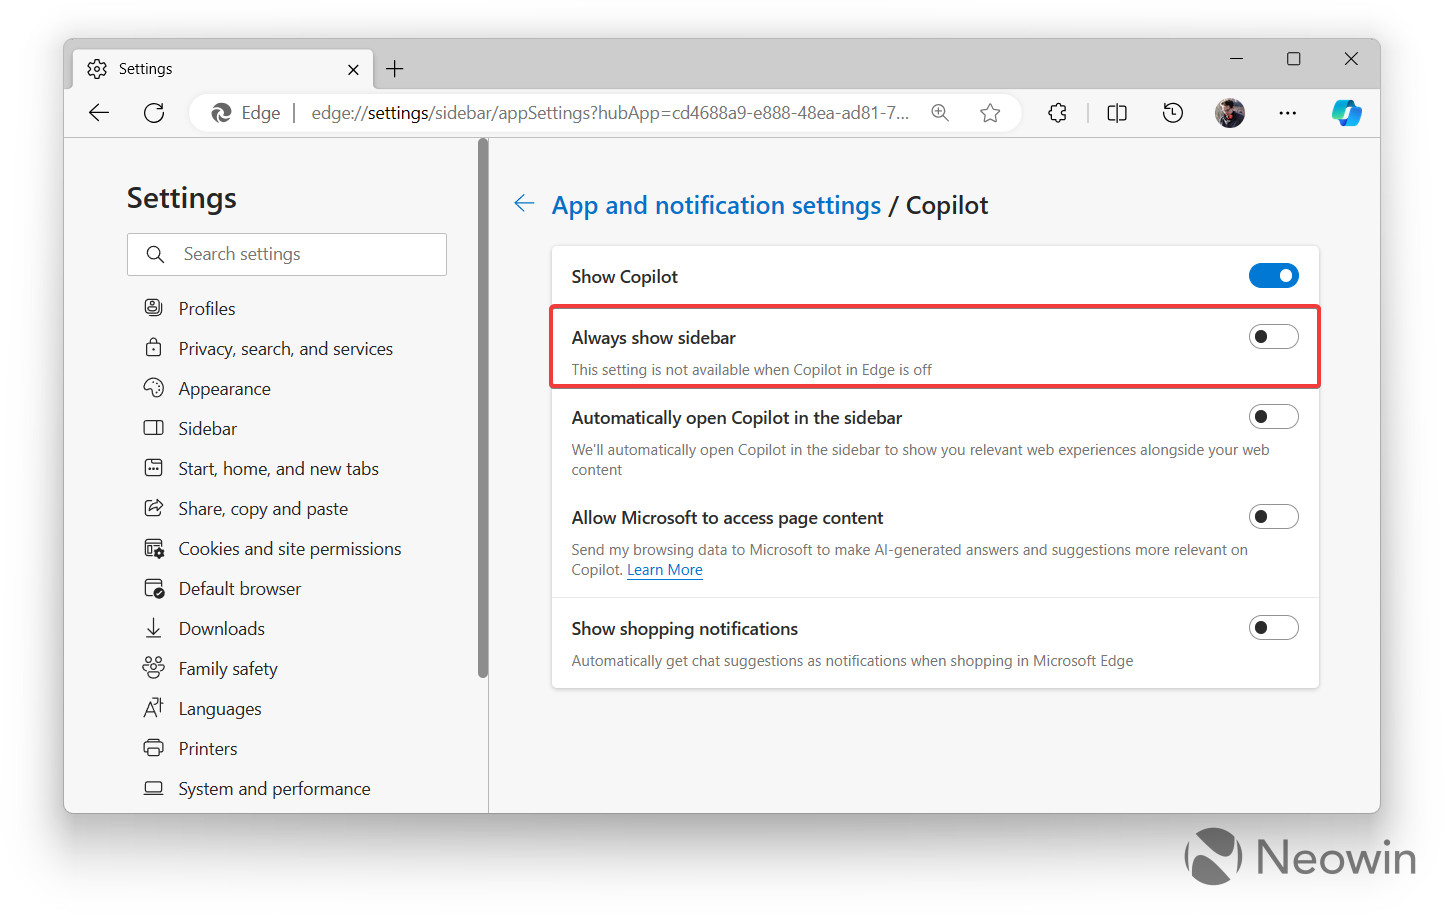Click the Appearance palette icon
Screen dimensions: 1444x914
coord(153,388)
